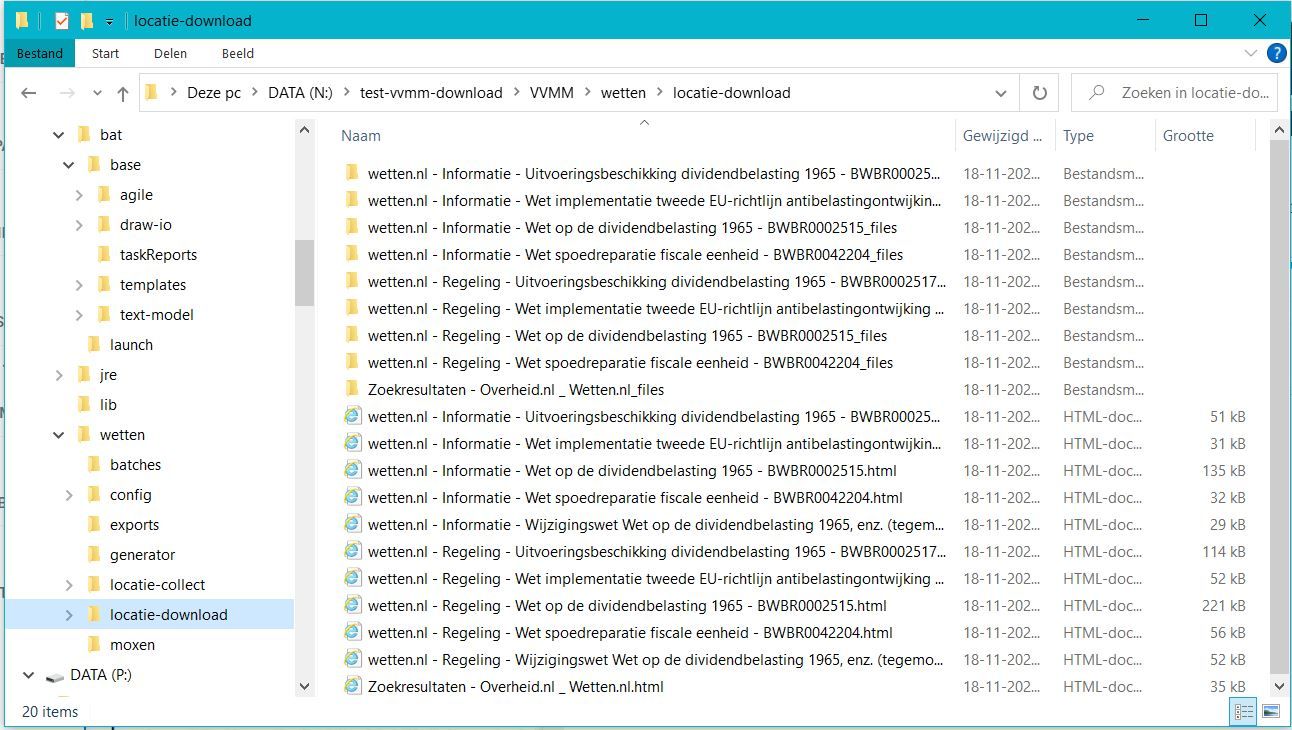Click 'test-vvmm-download' breadcrumb
This screenshot has width=1292, height=730.
pos(431,93)
